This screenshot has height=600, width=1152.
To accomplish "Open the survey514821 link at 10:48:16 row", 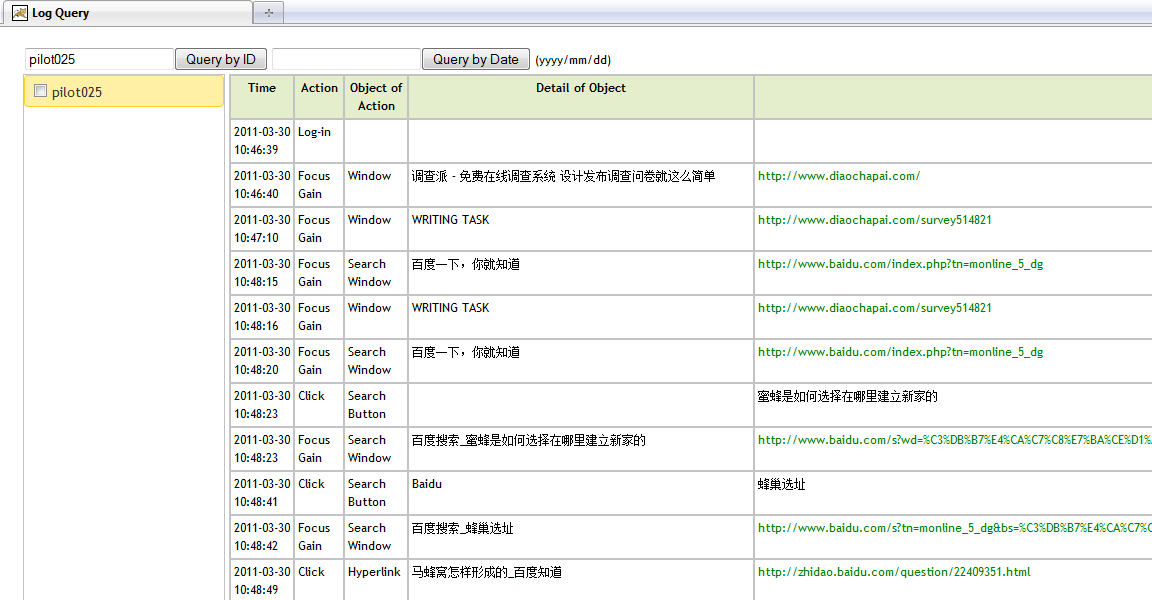I will (x=874, y=308).
